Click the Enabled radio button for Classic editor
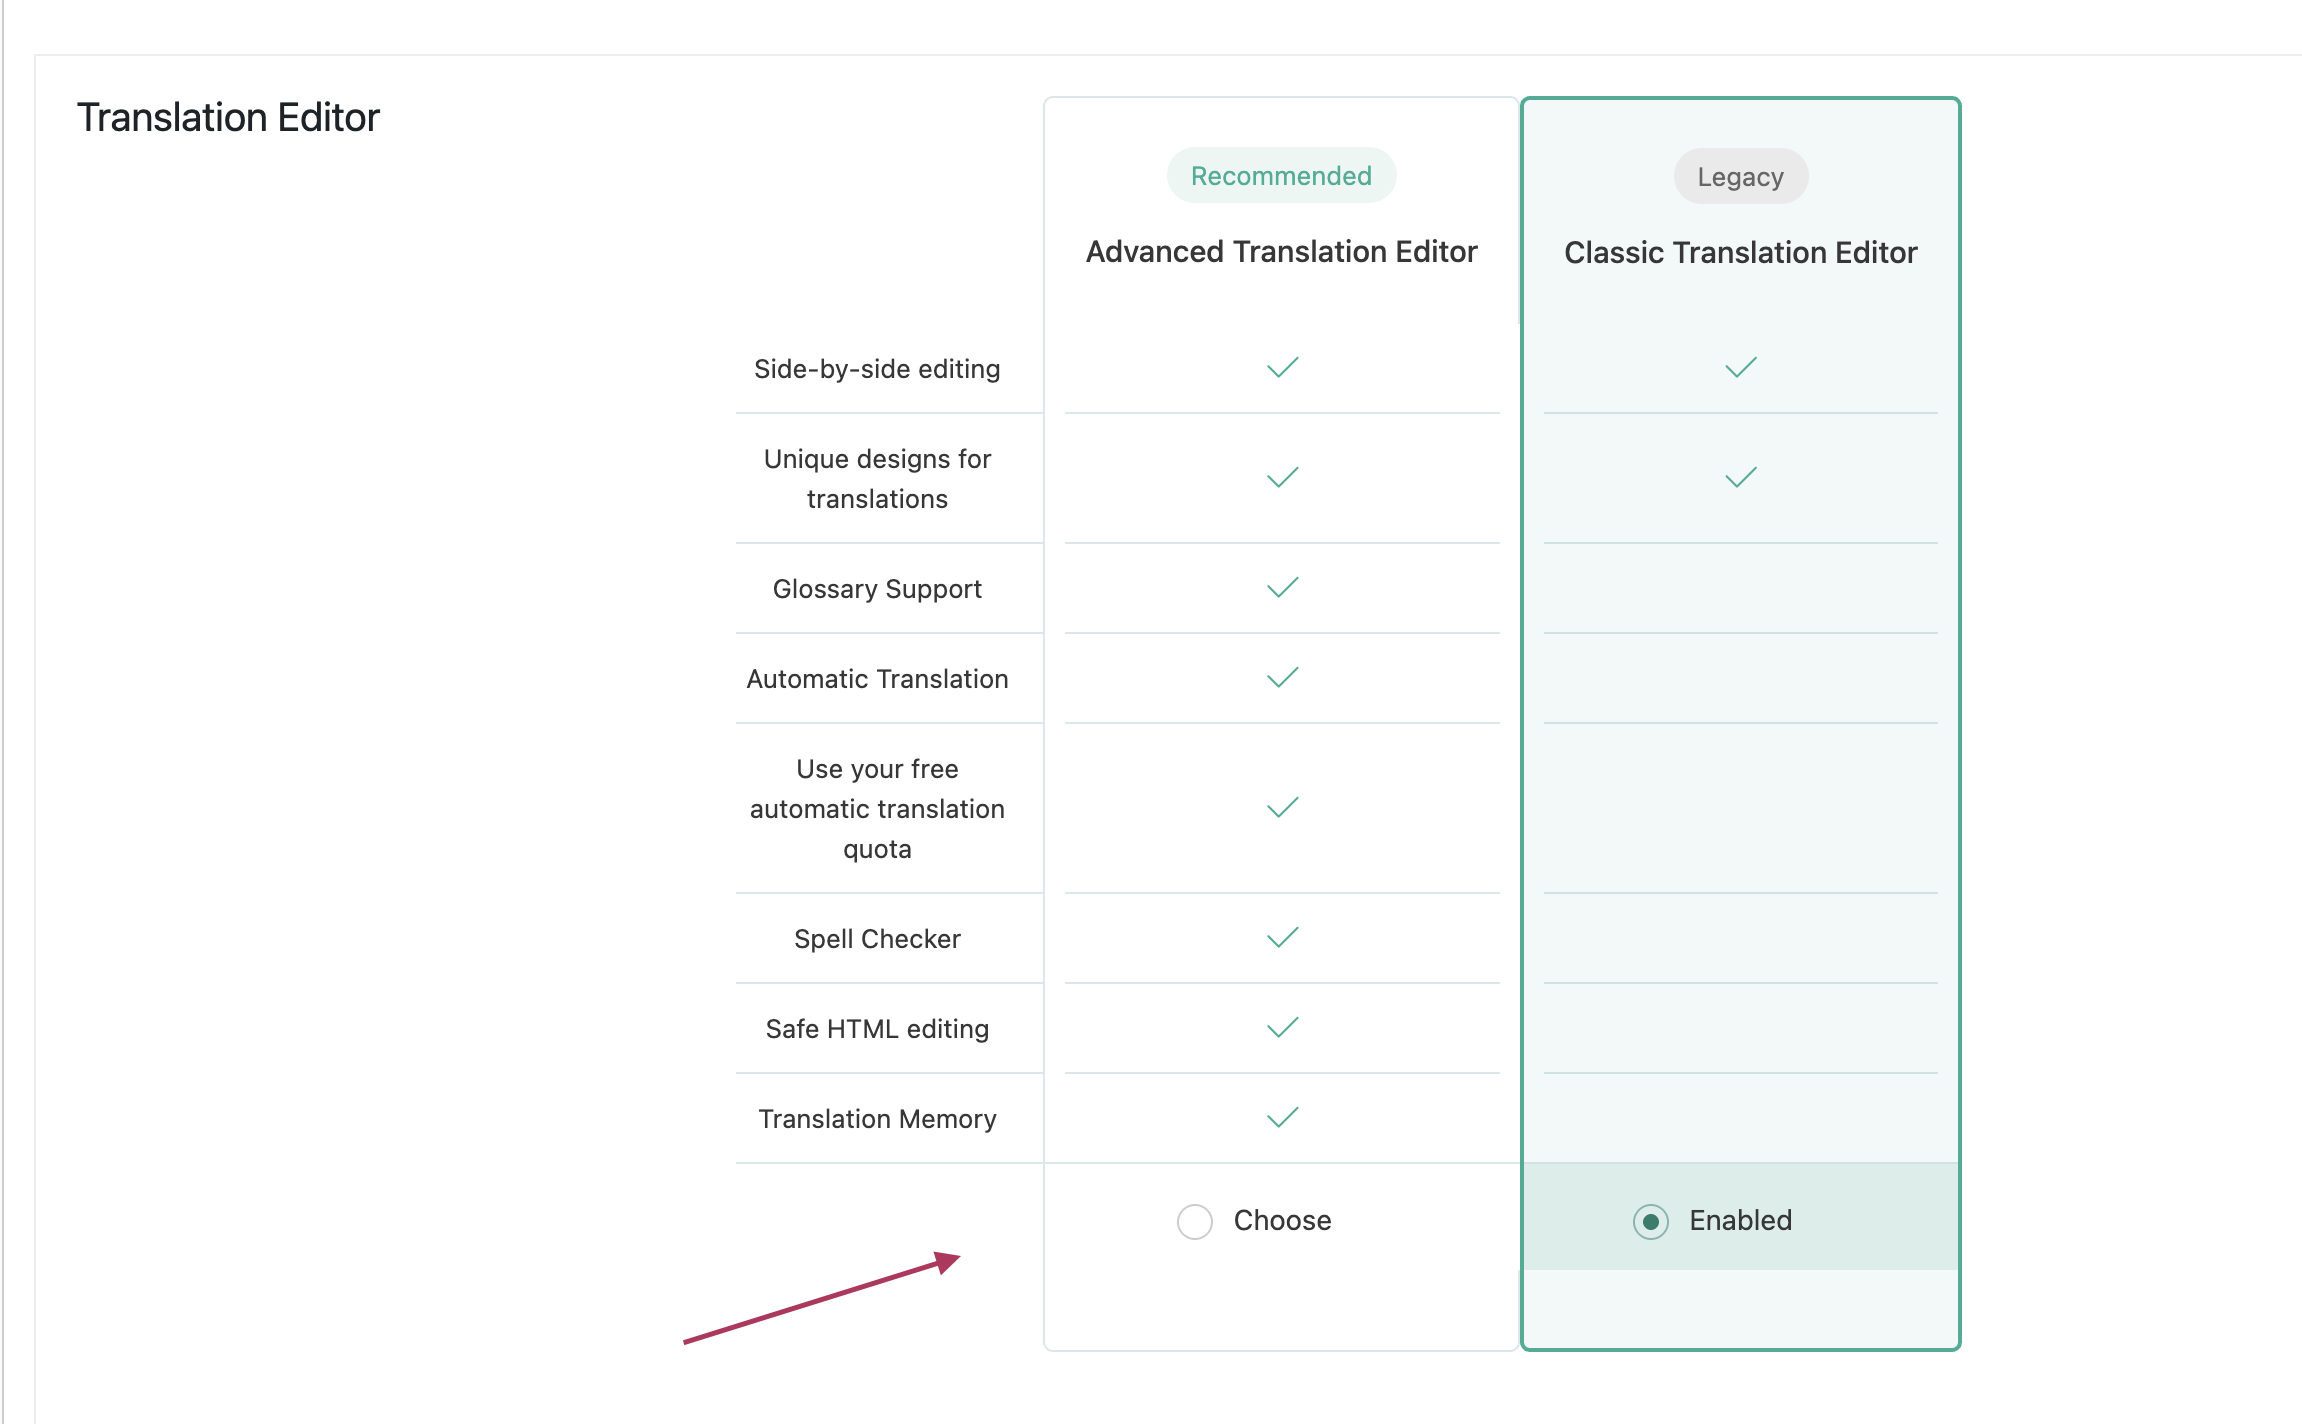This screenshot has width=2302, height=1424. (x=1650, y=1221)
